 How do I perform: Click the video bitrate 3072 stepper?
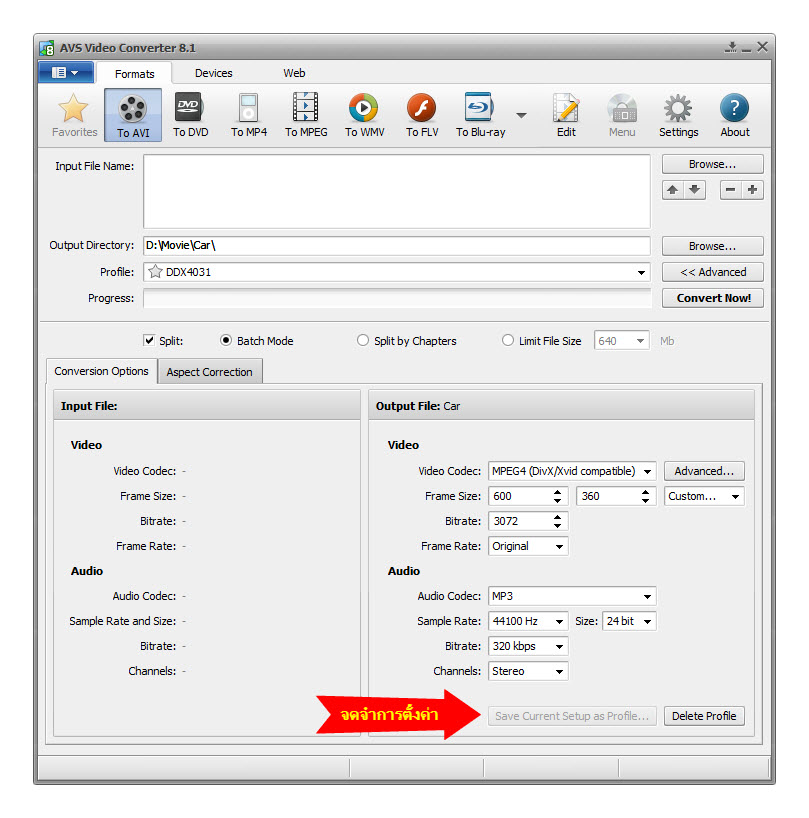[558, 521]
